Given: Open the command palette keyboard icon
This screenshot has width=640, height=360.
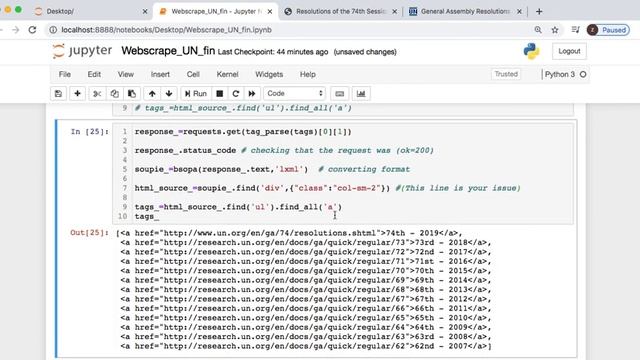Looking at the screenshot, I should (x=340, y=93).
